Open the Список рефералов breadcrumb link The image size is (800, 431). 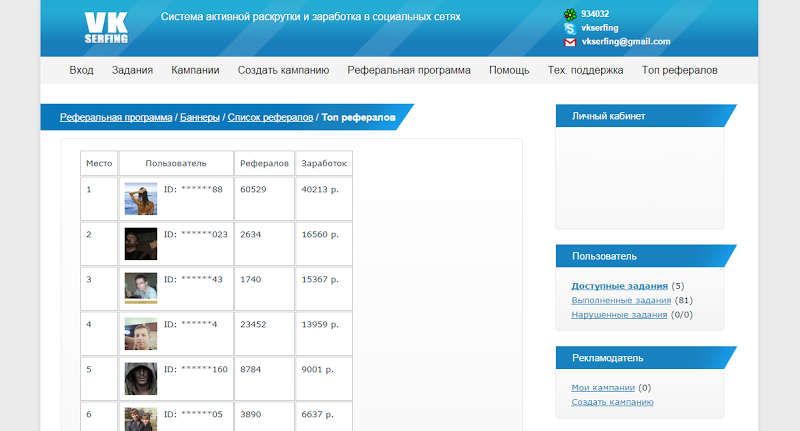[270, 117]
